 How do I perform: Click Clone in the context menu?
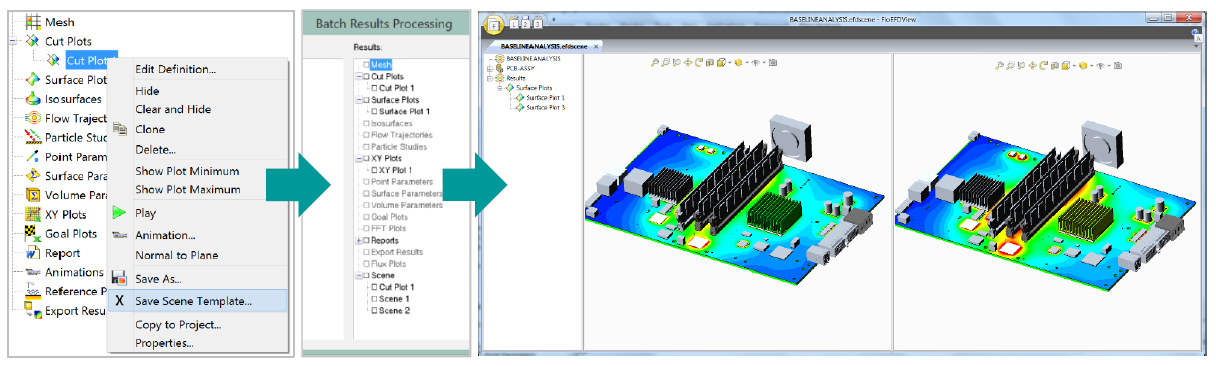pos(150,129)
